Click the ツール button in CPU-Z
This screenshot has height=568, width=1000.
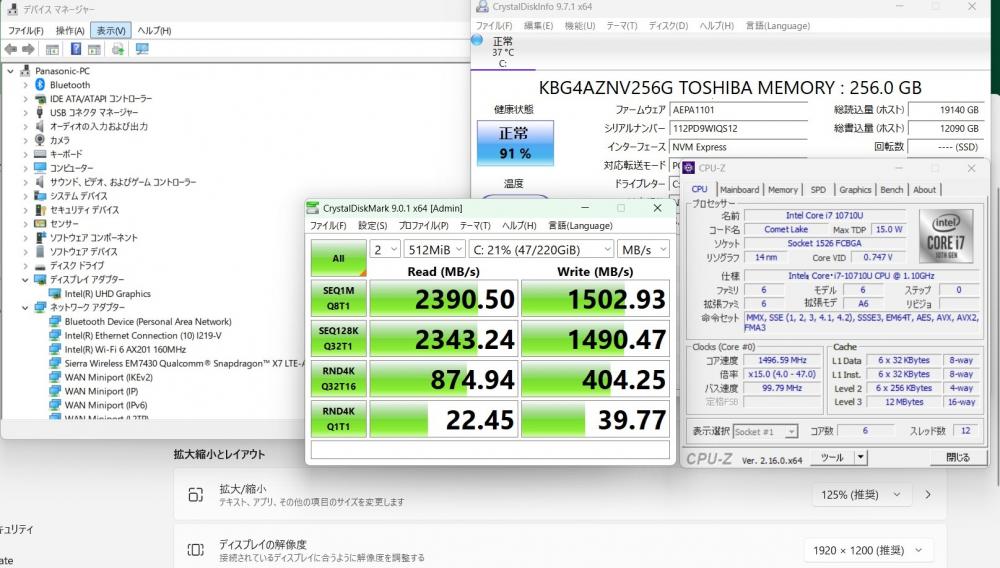[x=832, y=457]
